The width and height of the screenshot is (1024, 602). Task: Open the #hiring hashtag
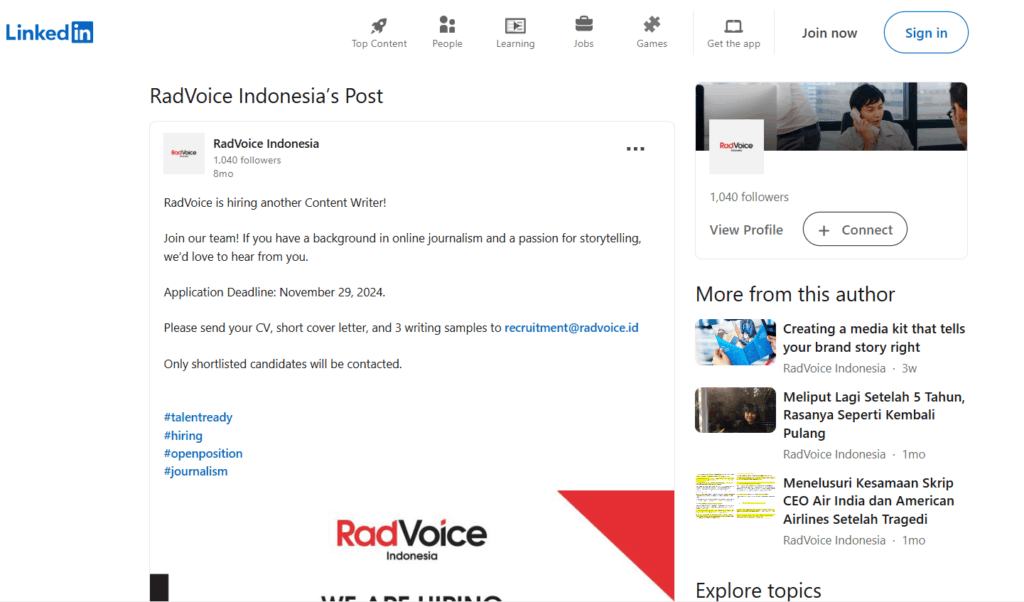183,436
